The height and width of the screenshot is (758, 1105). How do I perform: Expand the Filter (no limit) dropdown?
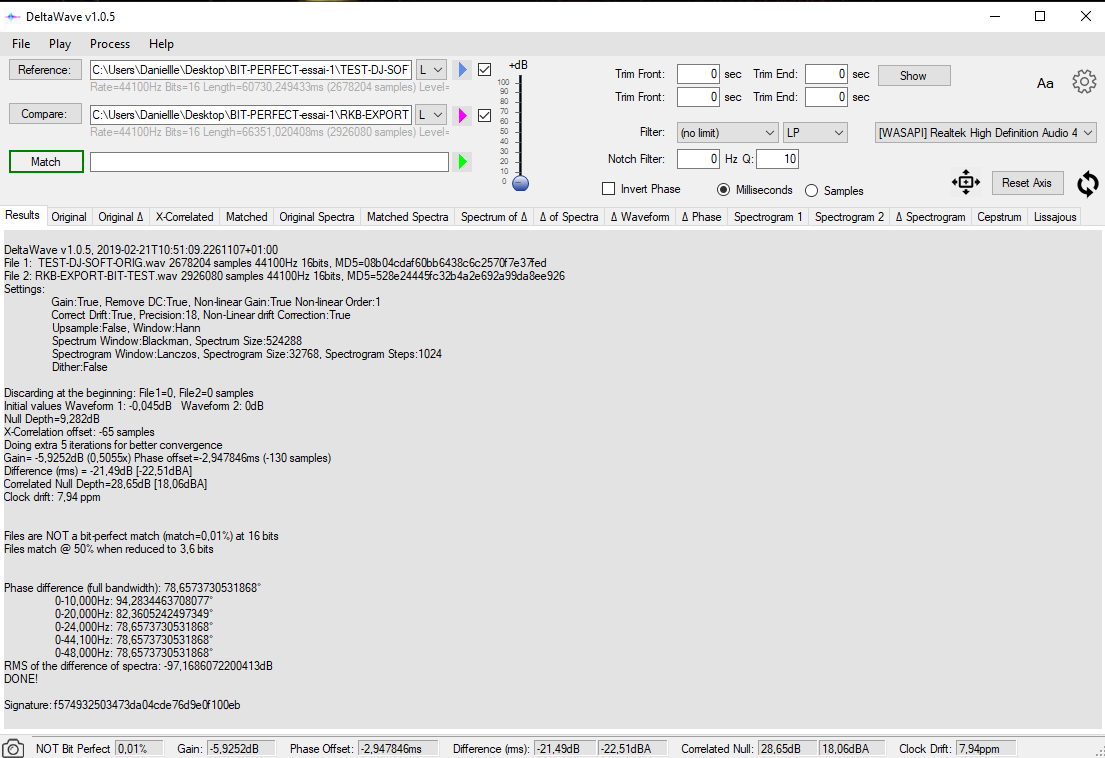pos(727,132)
